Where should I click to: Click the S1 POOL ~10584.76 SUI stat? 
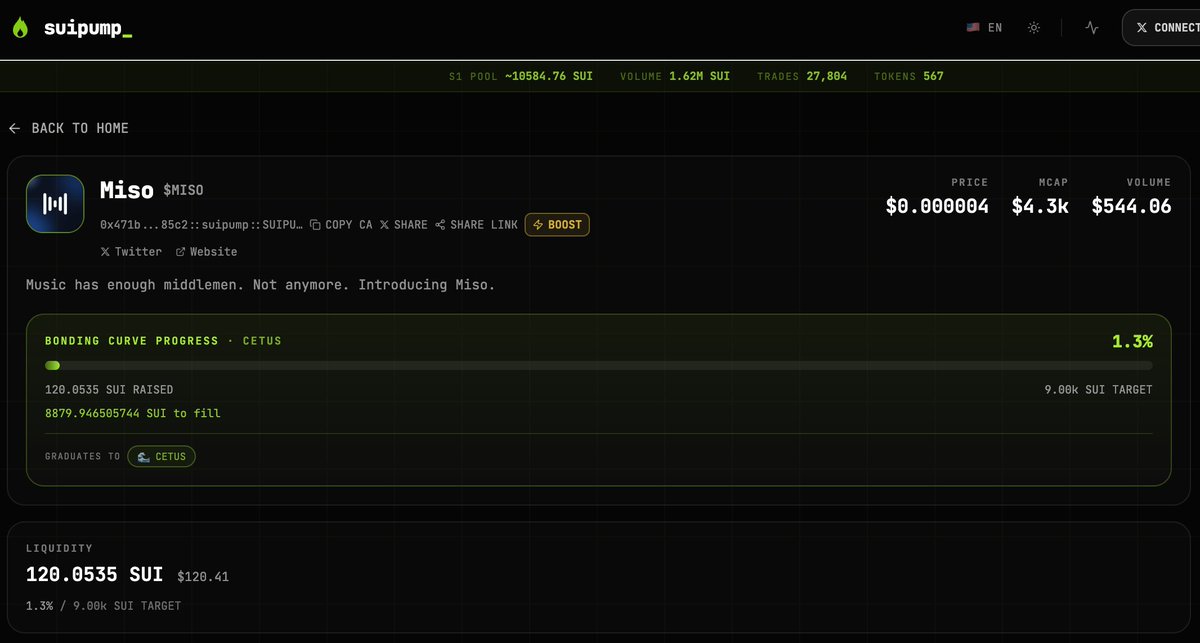point(520,76)
